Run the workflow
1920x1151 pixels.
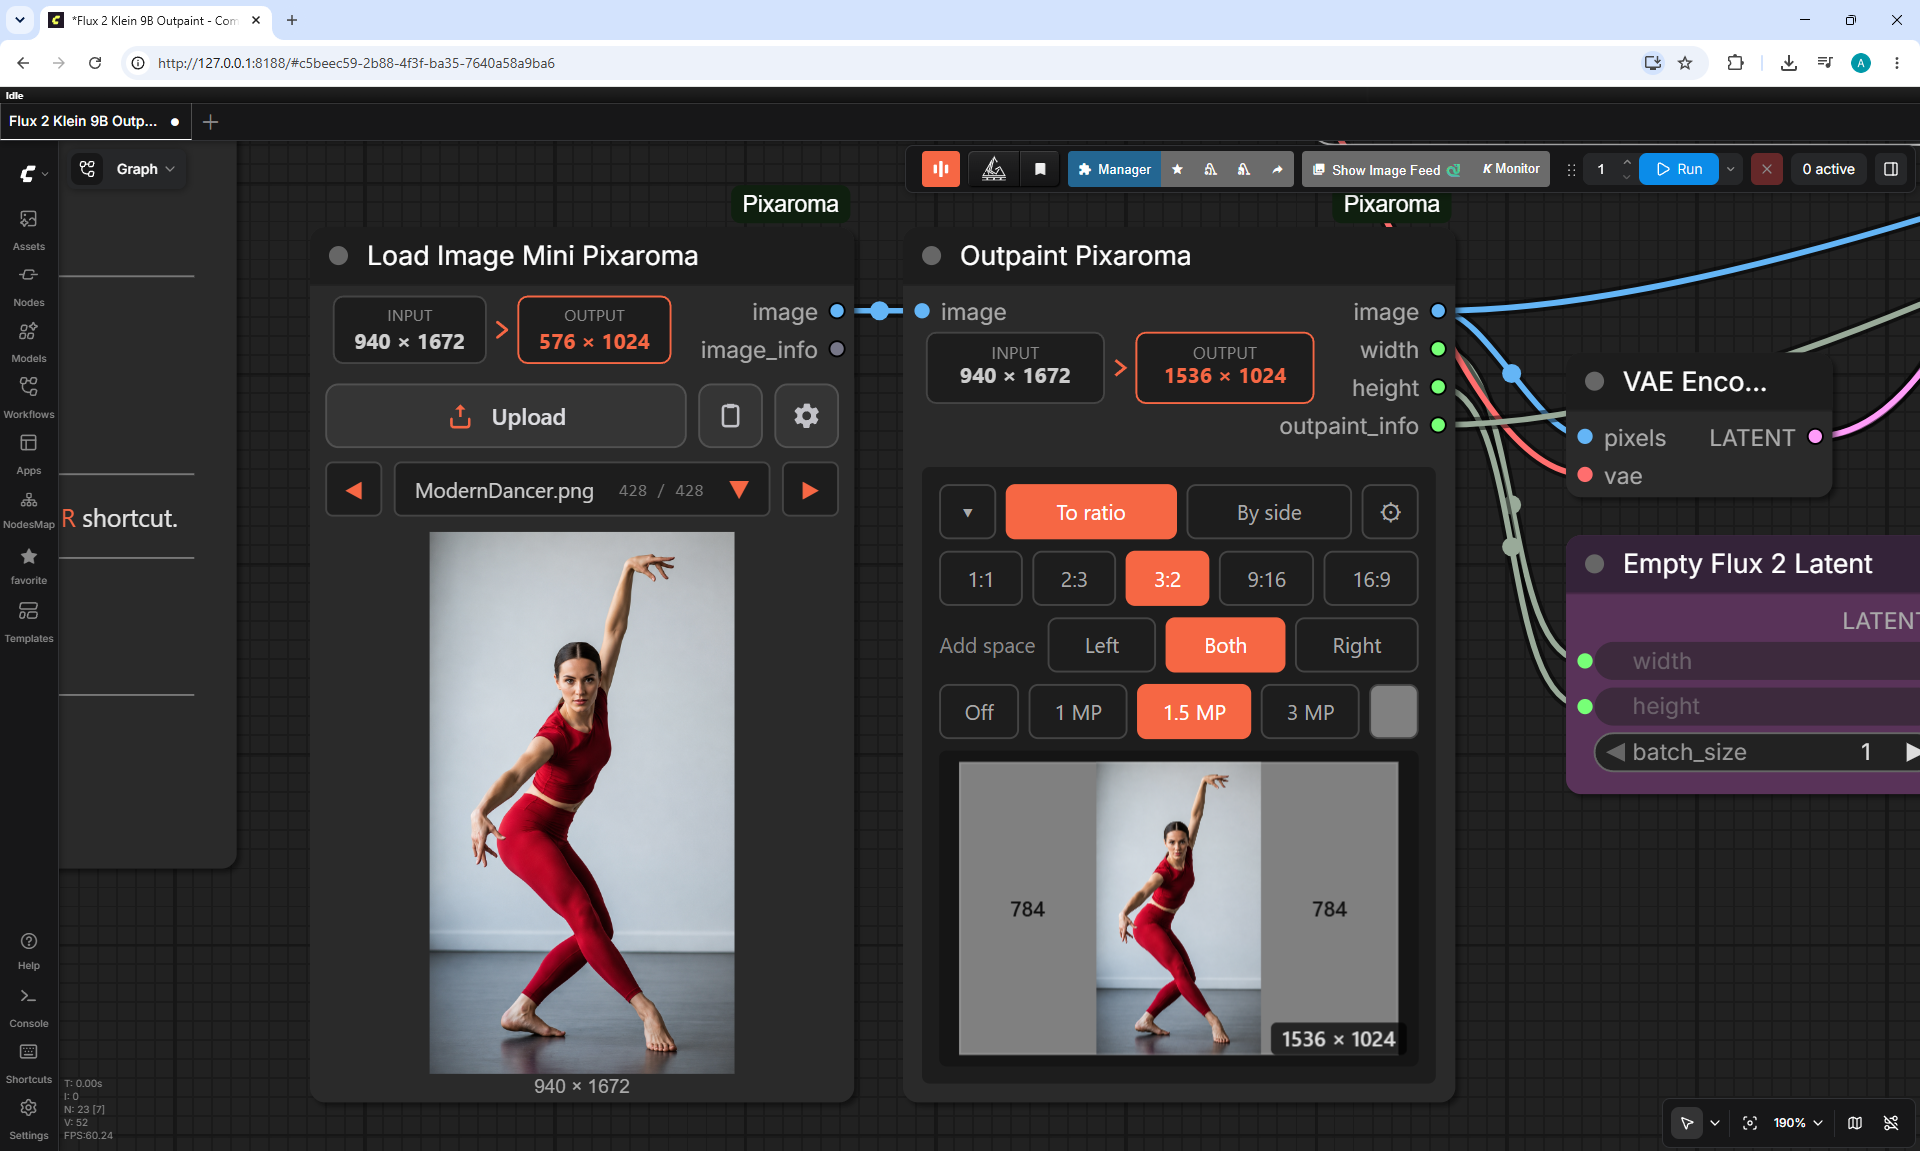coord(1679,169)
